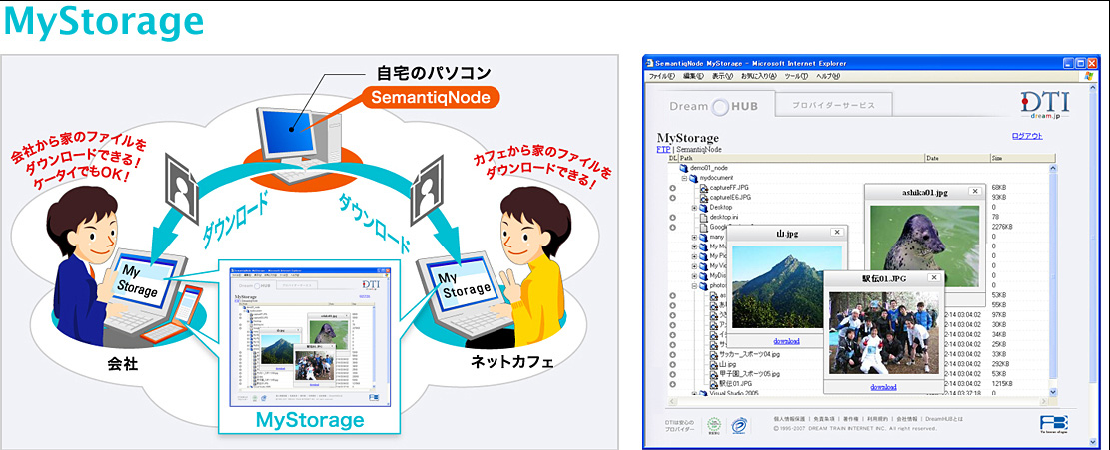This screenshot has height=450, width=1110.
Task: Open the ヘルプ(H) menu
Action: 828,76
